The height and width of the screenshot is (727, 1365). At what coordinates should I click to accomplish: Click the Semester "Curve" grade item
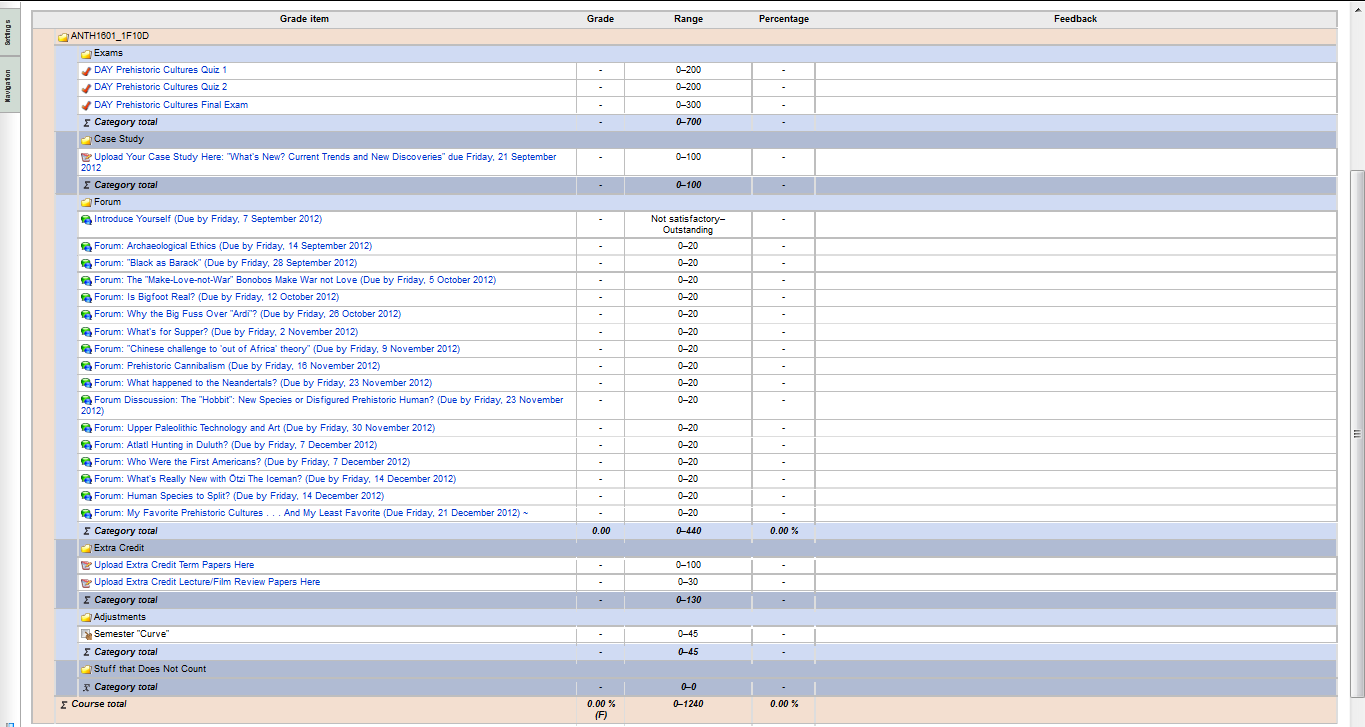coord(132,634)
